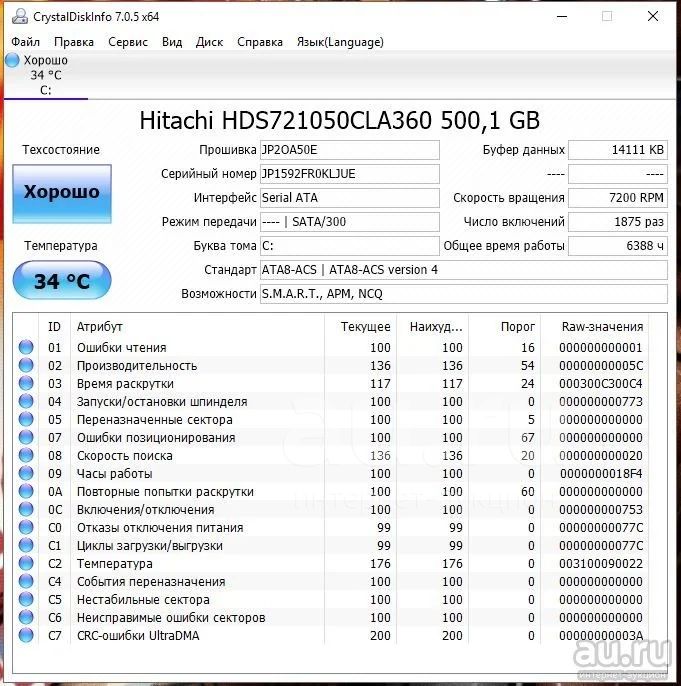Viewport: 681px width, 686px height.
Task: Click status orb for 08 Скорость поиска
Action: pyautogui.click(x=26, y=455)
